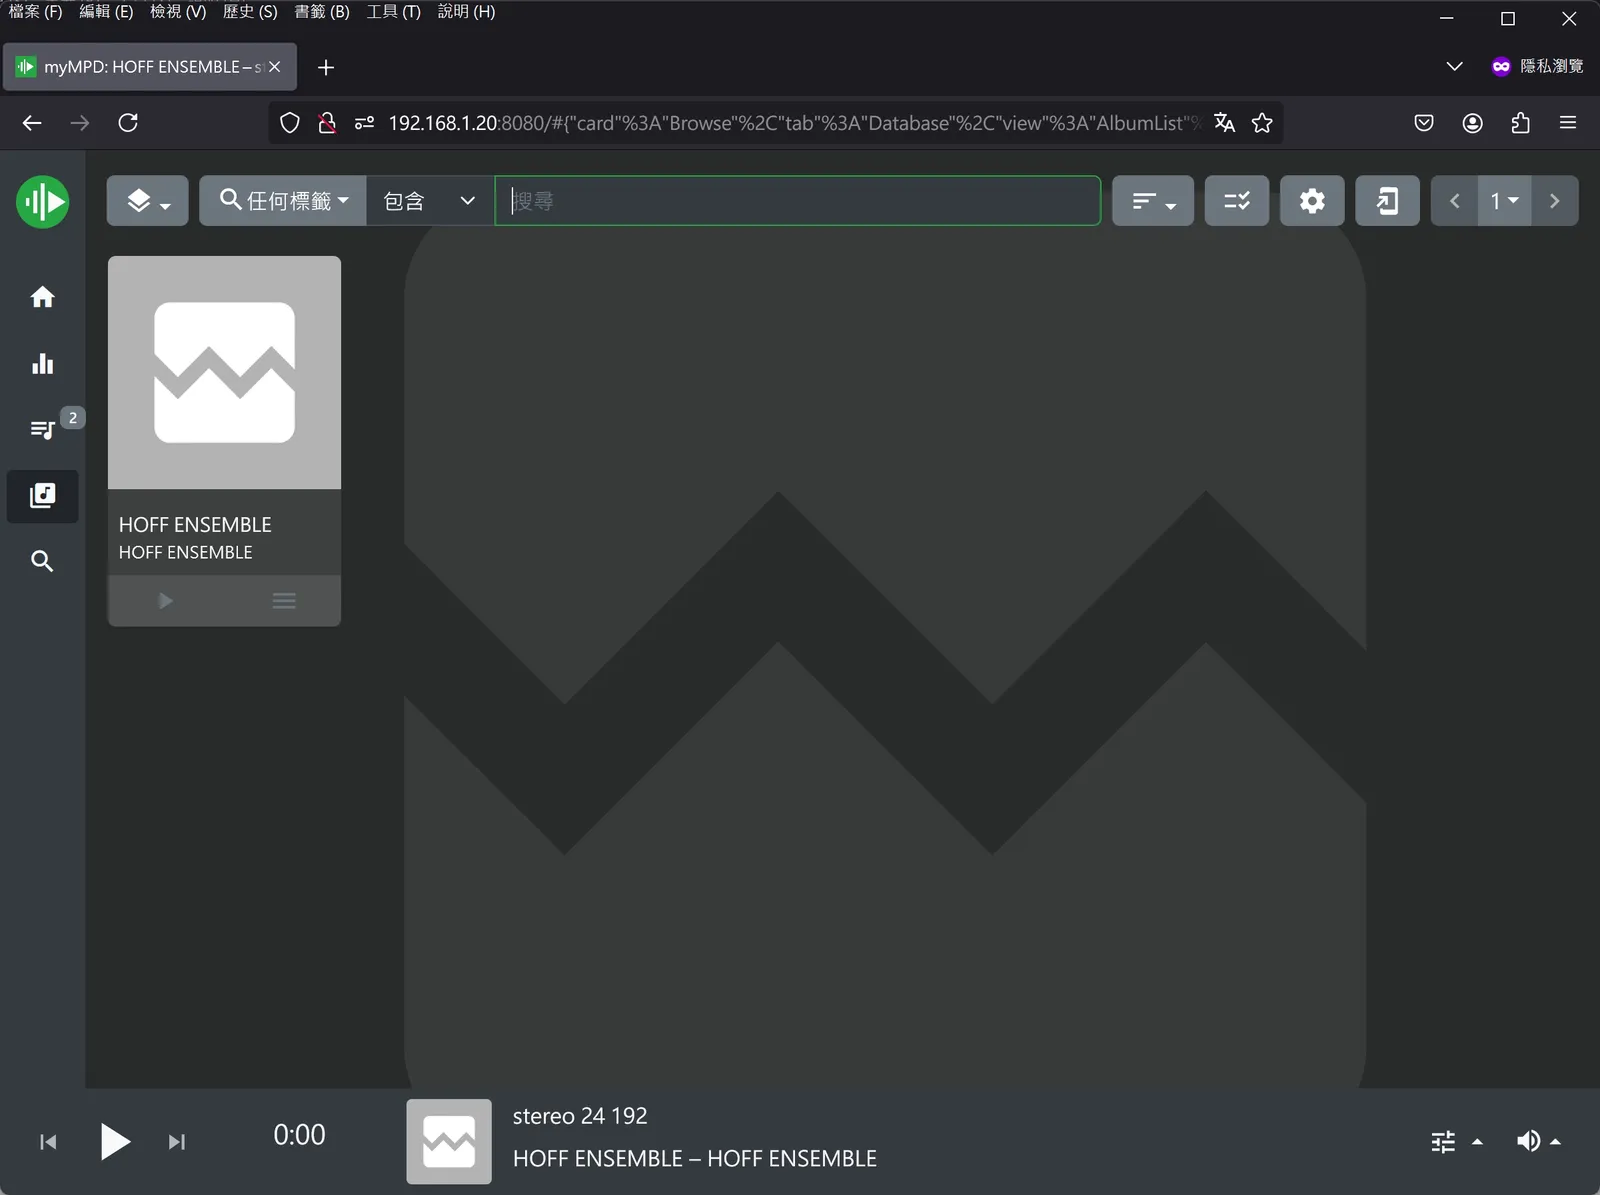Bookmark this page with the star icon
The width and height of the screenshot is (1600, 1195).
point(1262,123)
